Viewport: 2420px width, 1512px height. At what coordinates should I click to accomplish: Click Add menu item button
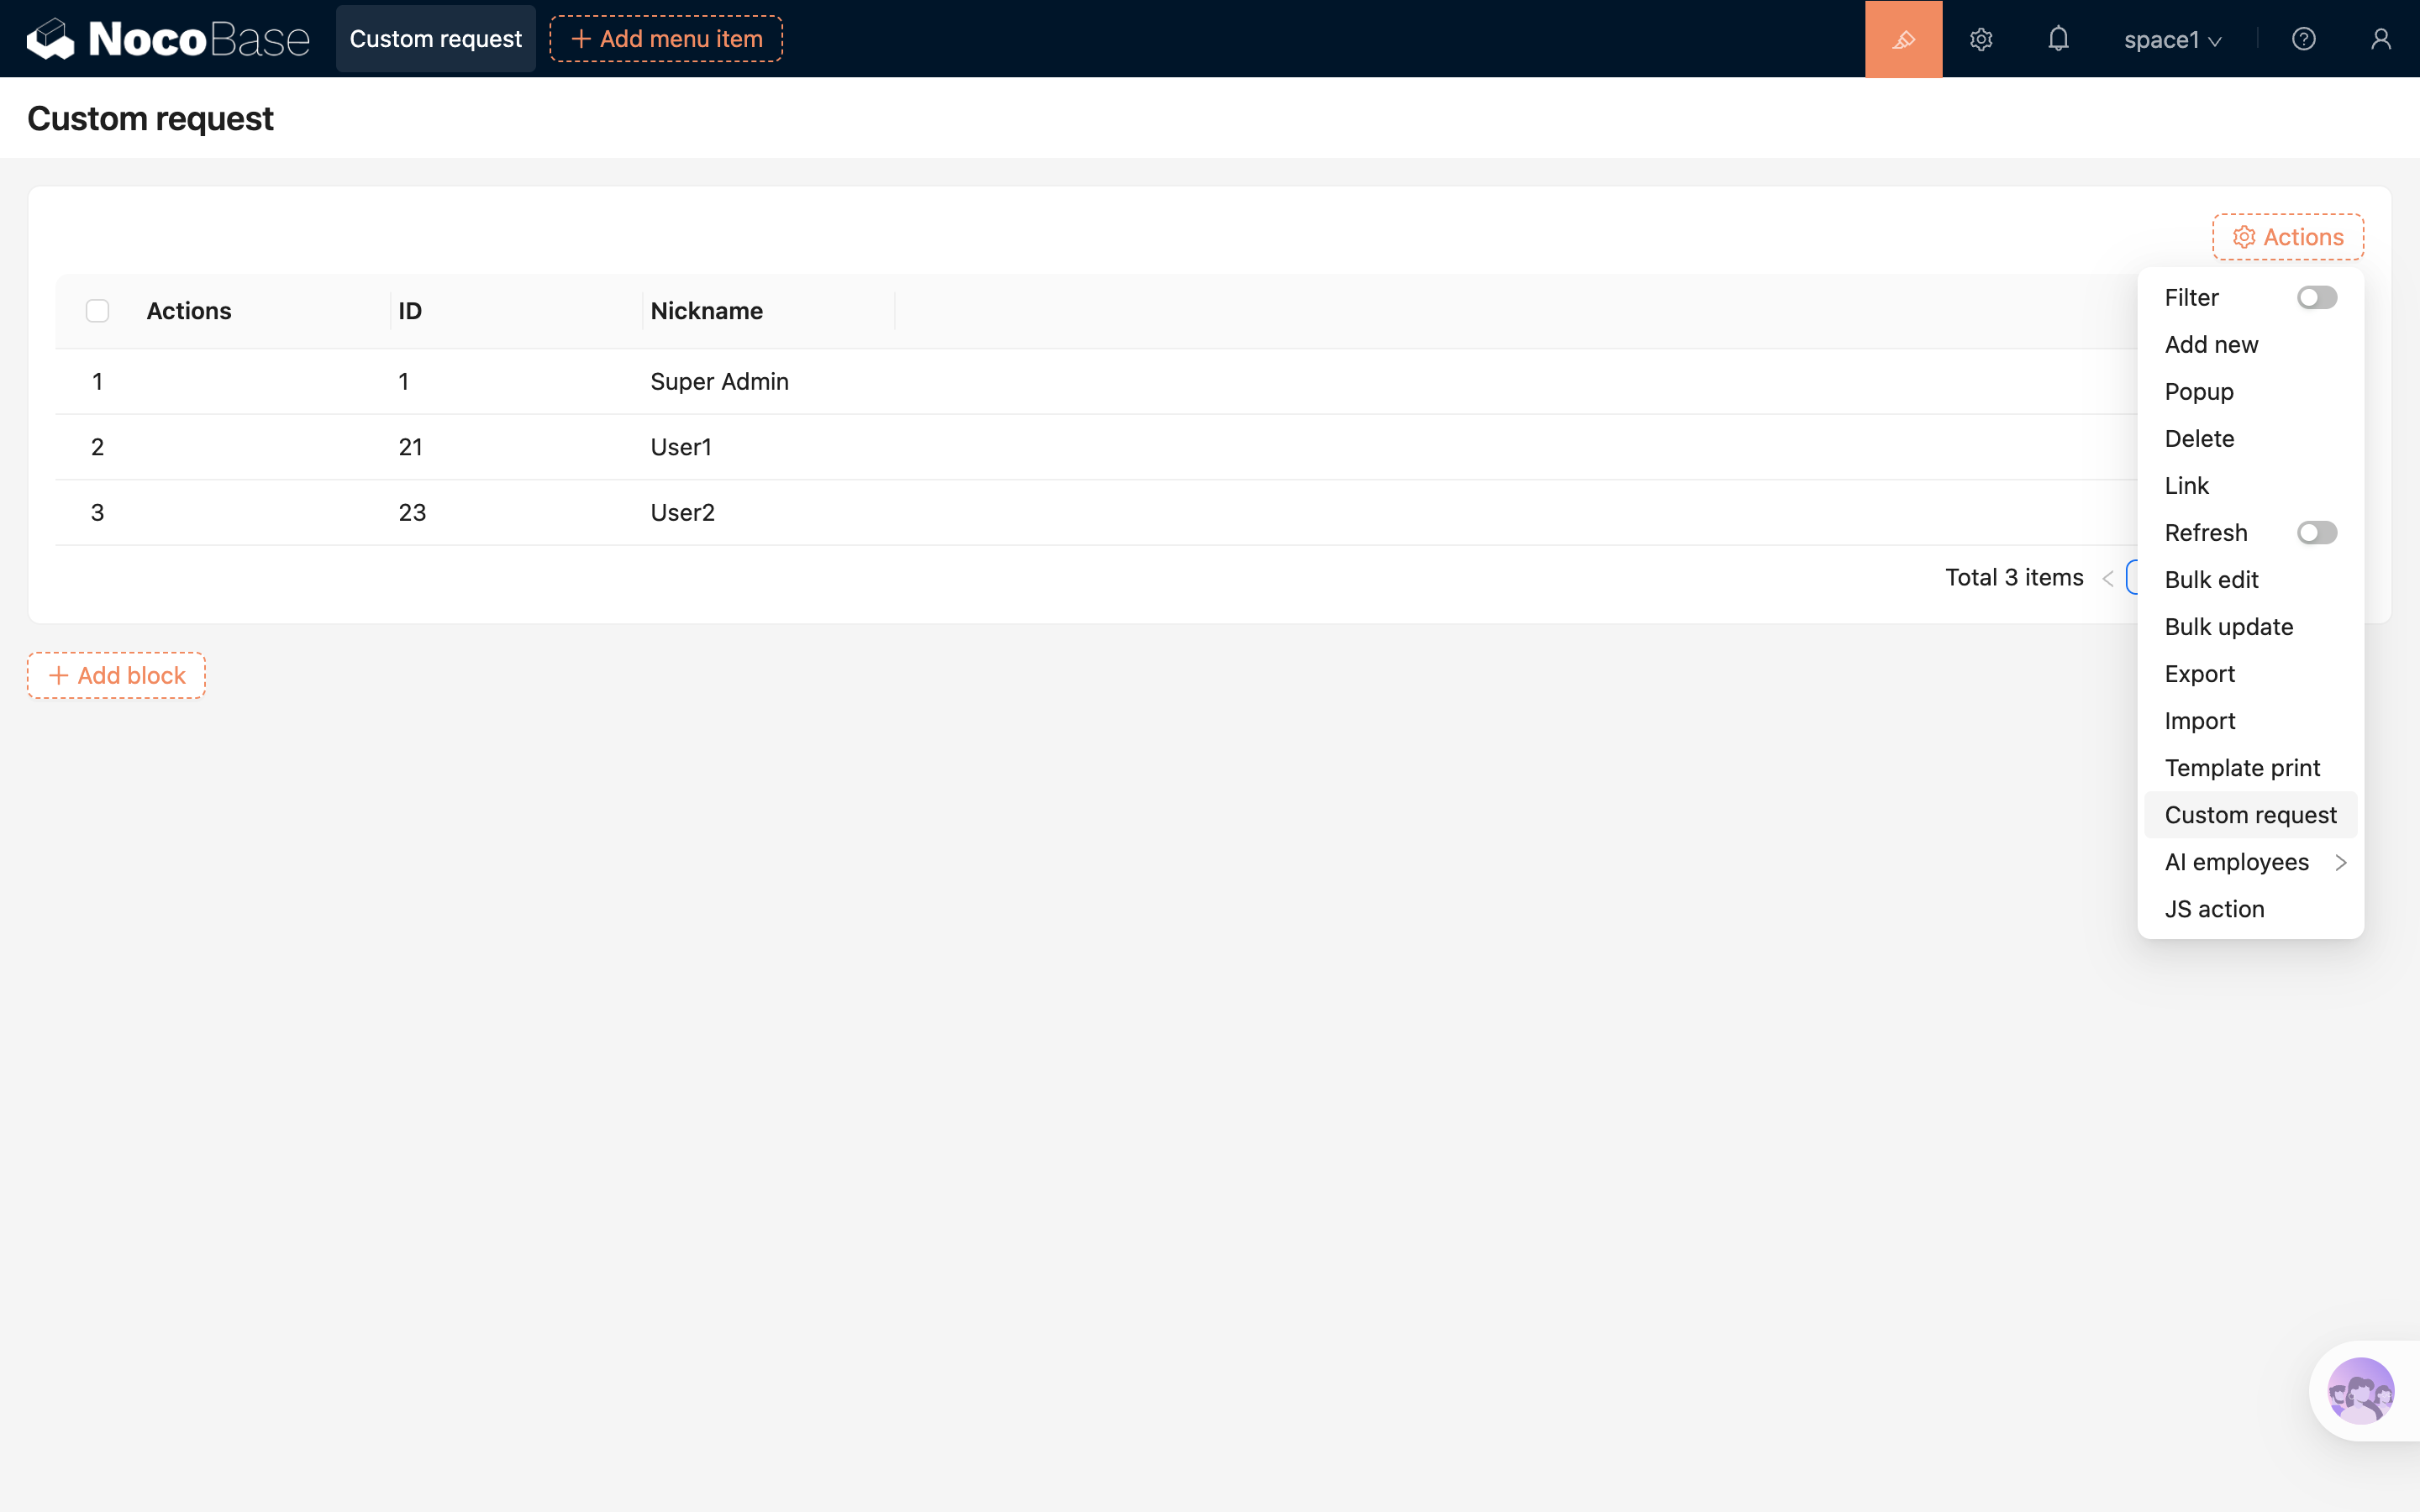click(x=666, y=39)
